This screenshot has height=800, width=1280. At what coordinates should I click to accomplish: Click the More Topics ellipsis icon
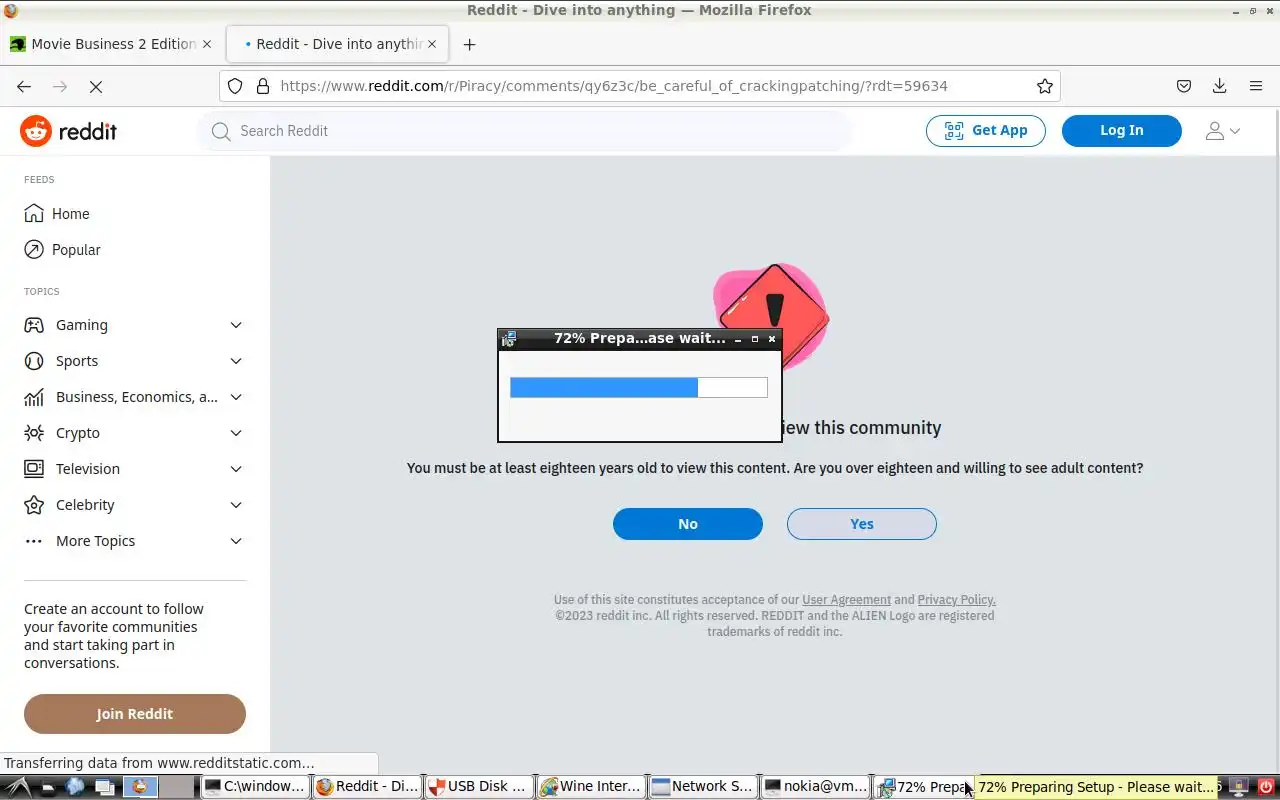pos(34,541)
